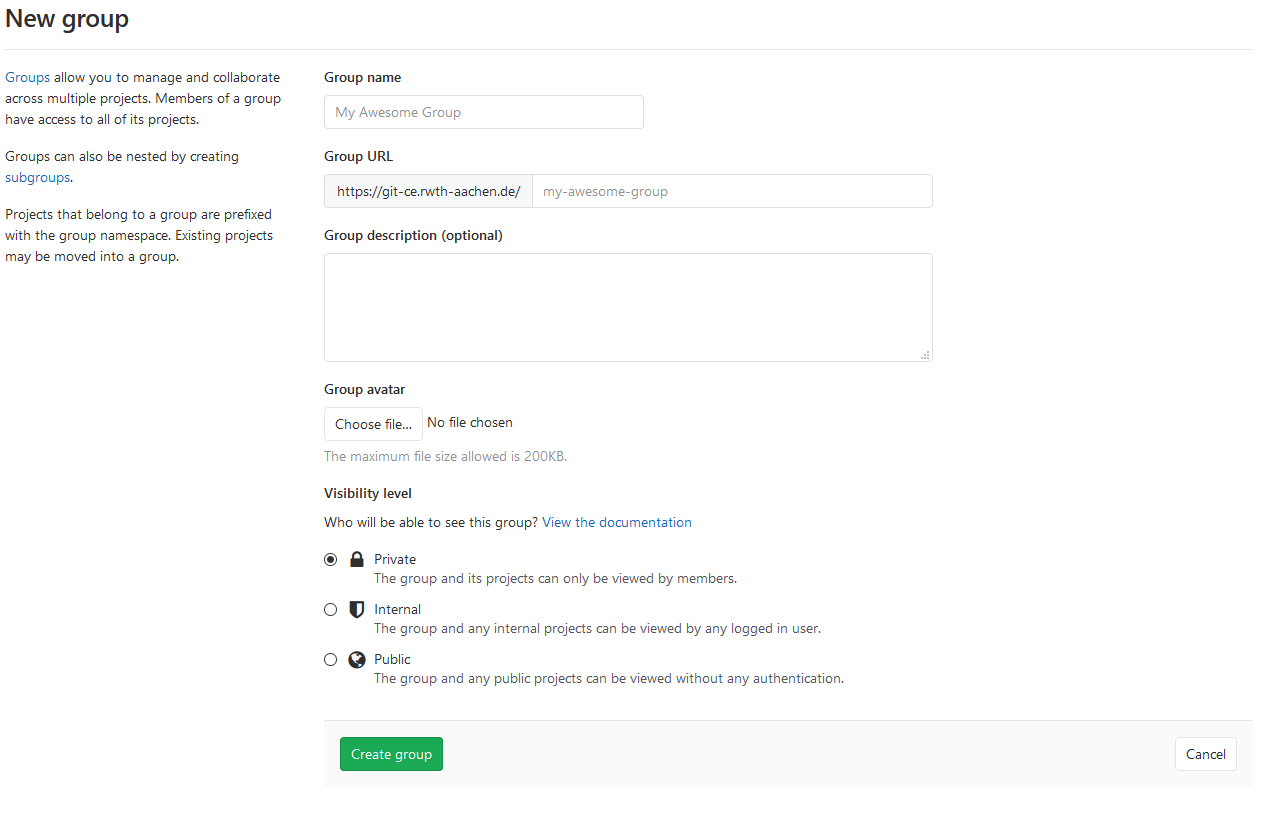Image resolution: width=1282 pixels, height=817 pixels.
Task: Open the Choose file avatar picker
Action: tap(373, 424)
